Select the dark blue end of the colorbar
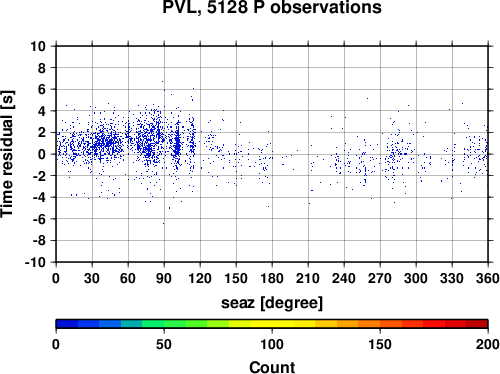The width and height of the screenshot is (500, 374). [x=67, y=324]
